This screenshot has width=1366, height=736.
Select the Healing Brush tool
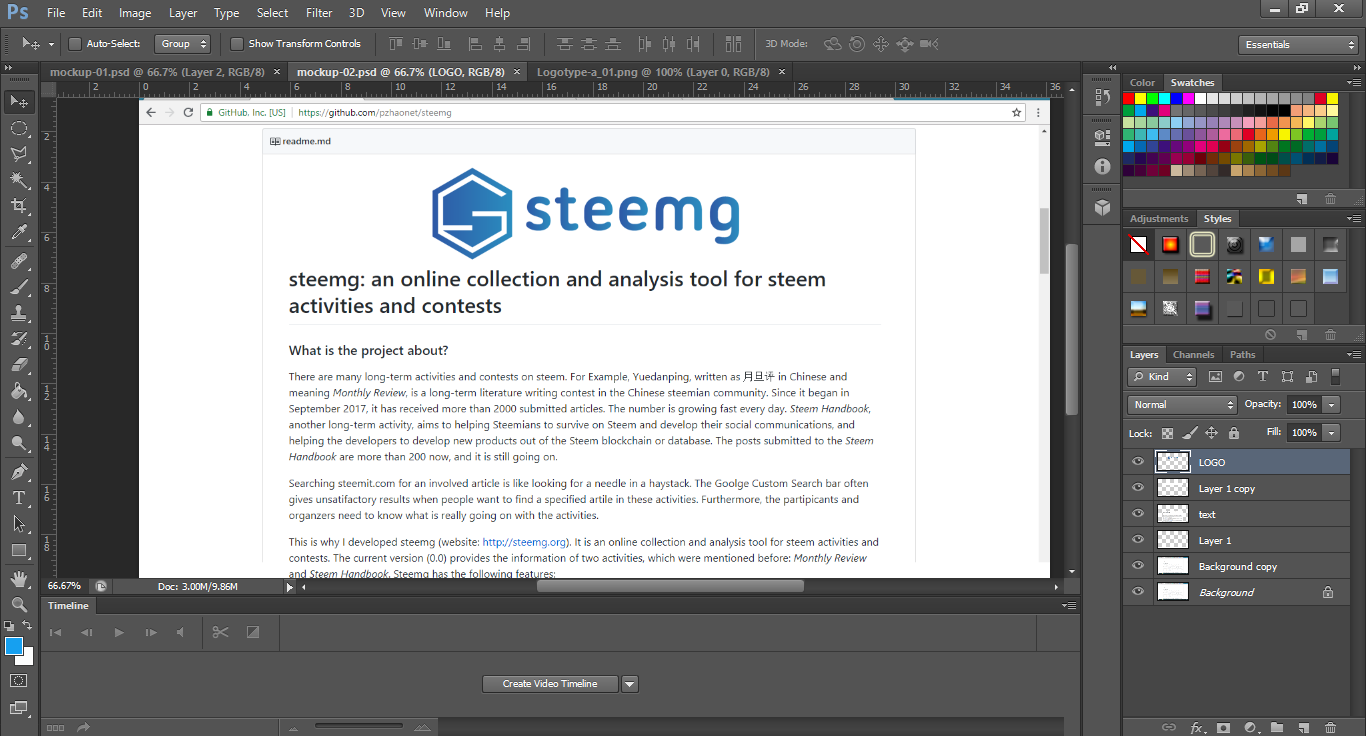(19, 261)
